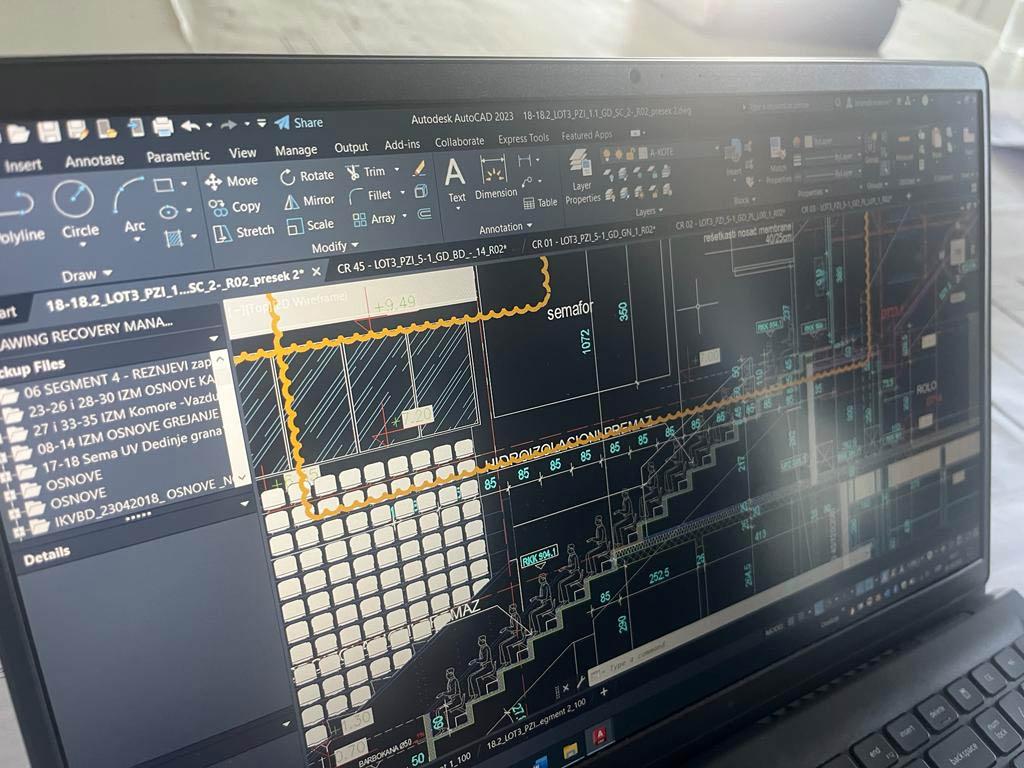Choose the Mirror tool
The width and height of the screenshot is (1024, 768).
point(292,201)
